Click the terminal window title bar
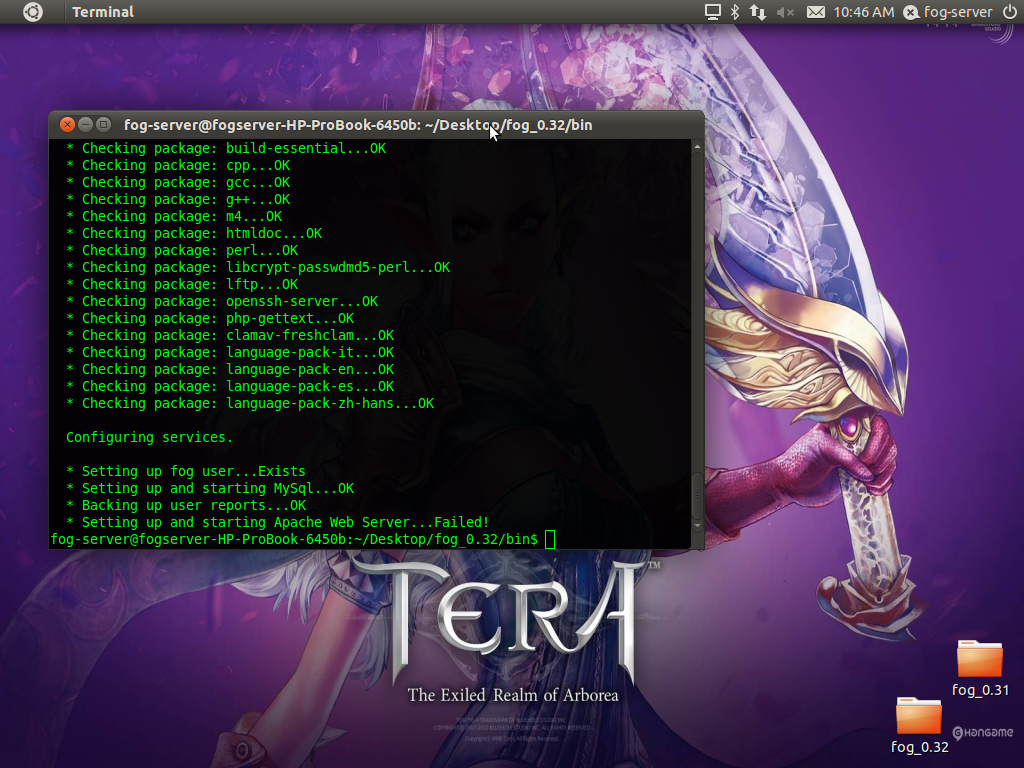 tap(376, 125)
